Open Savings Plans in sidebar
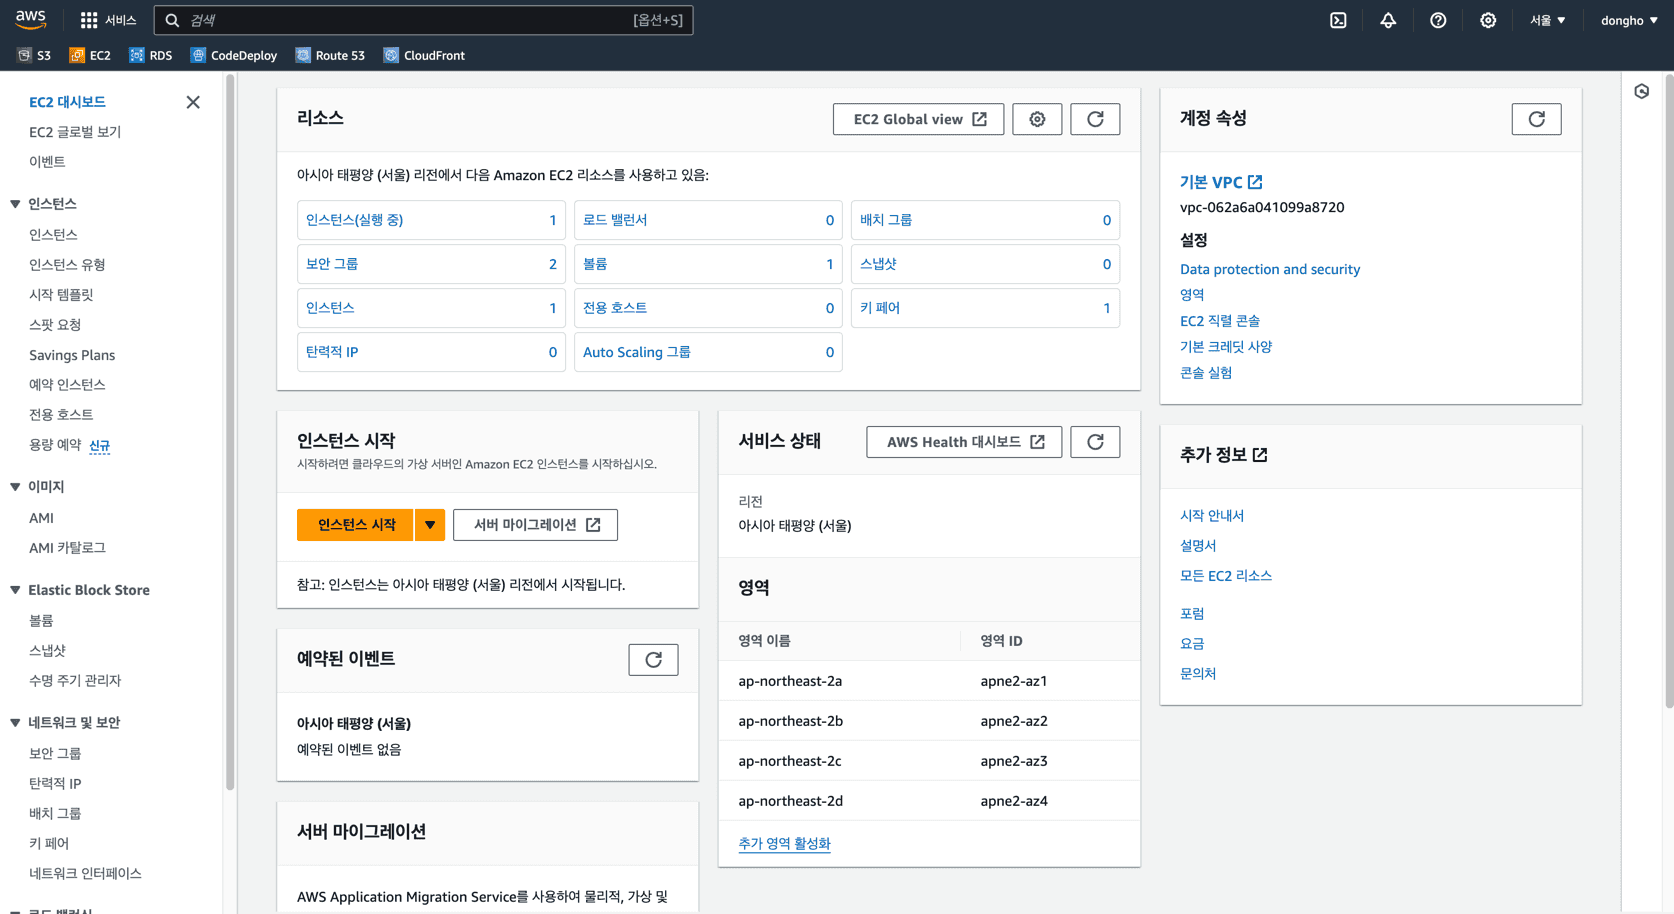 (x=72, y=355)
